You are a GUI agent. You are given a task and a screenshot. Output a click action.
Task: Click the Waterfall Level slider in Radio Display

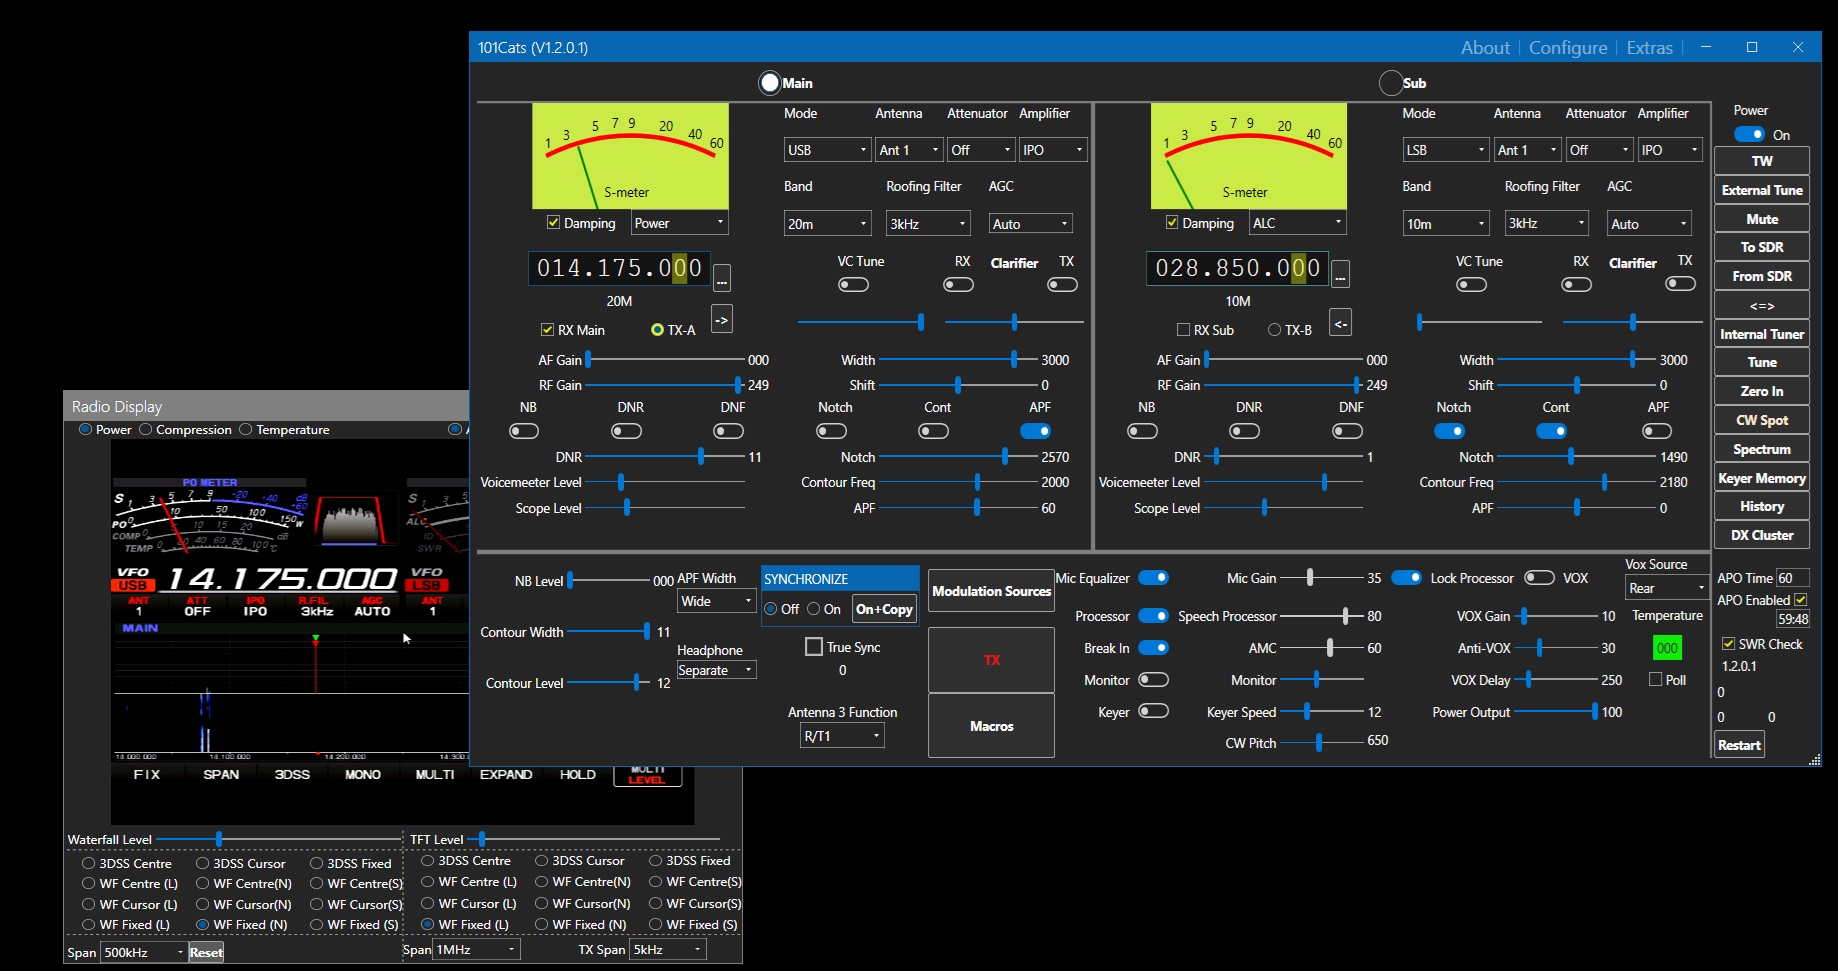point(278,839)
